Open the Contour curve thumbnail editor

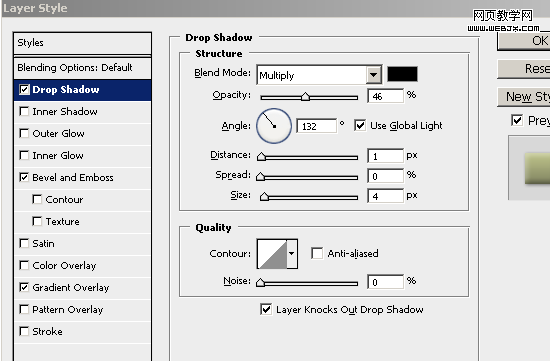tap(272, 254)
